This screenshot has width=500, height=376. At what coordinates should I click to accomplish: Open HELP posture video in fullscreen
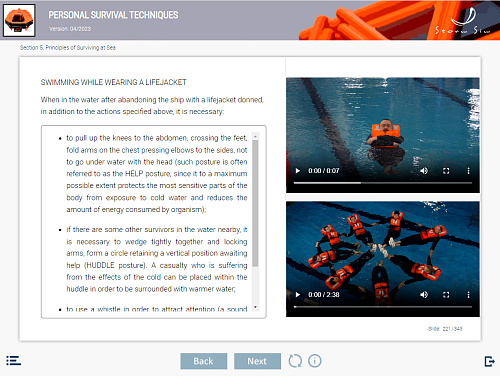pos(446,171)
